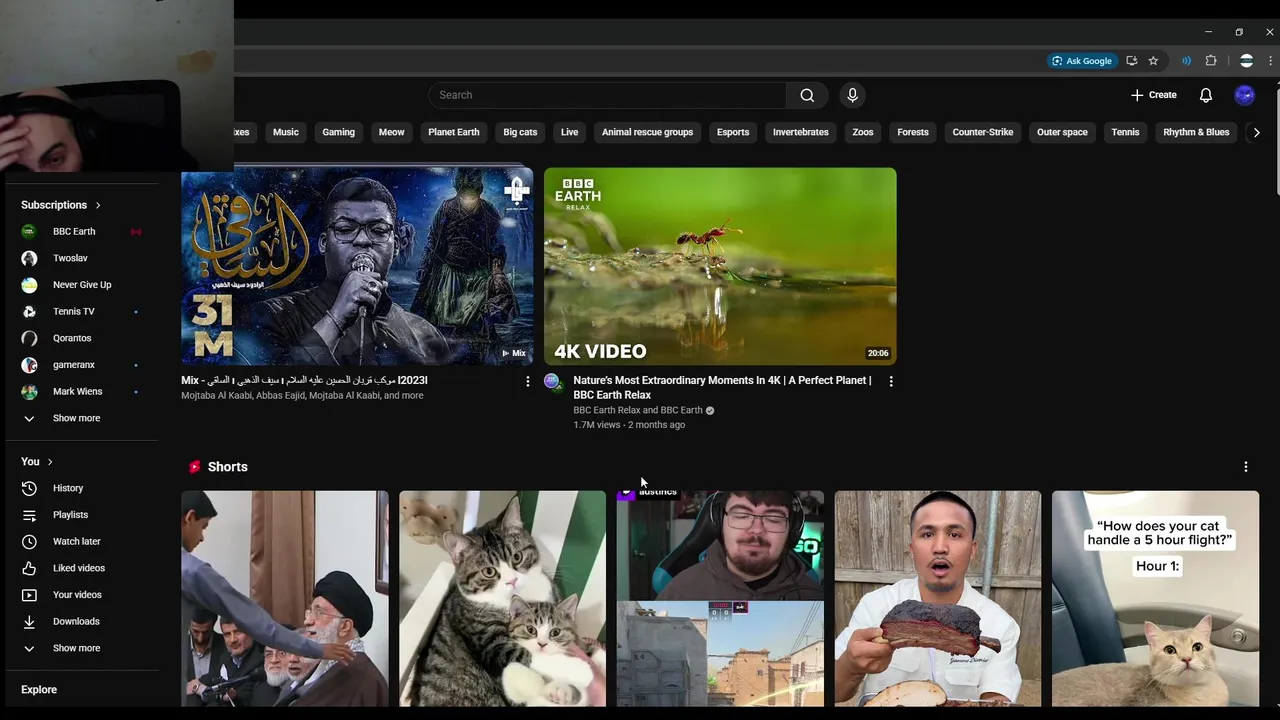The height and width of the screenshot is (720, 1280).
Task: Open the cat 5 hour flight Short
Action: click(x=1155, y=598)
